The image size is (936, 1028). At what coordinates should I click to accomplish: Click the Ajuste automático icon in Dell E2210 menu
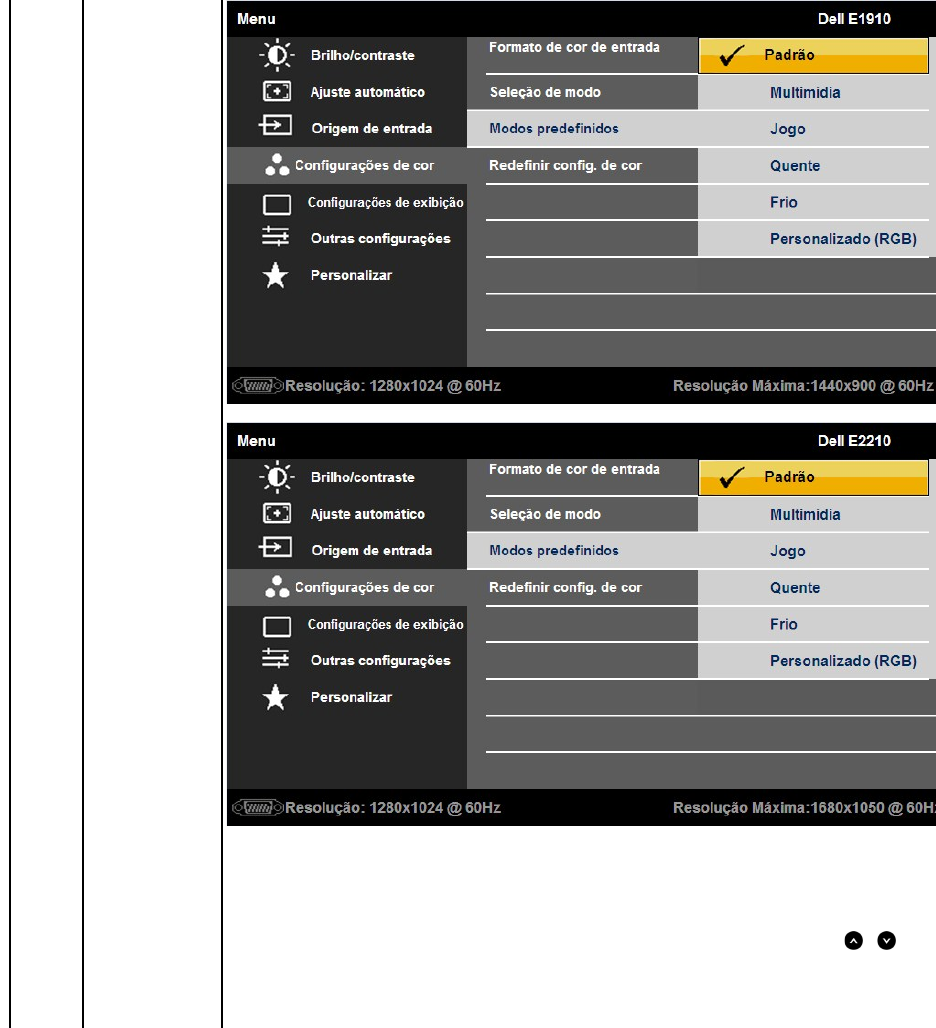[x=277, y=513]
